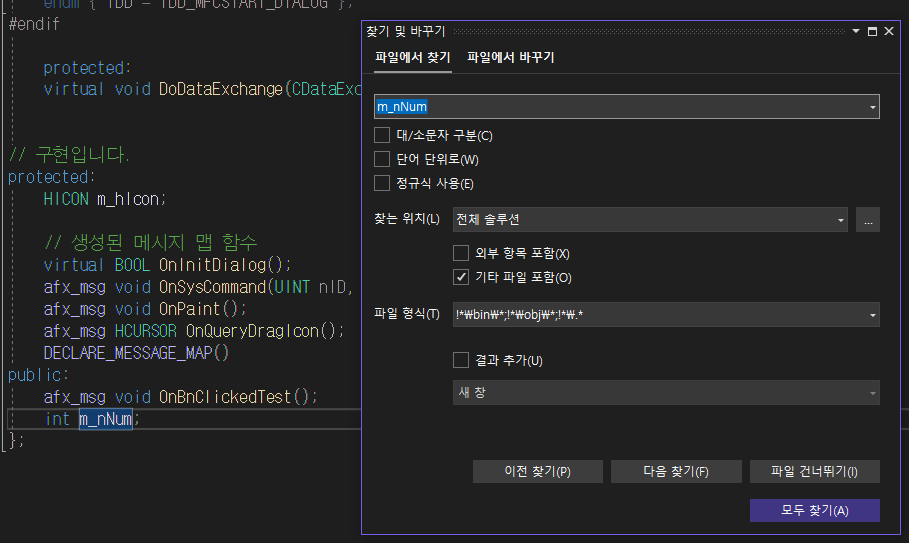The image size is (909, 543).
Task: Open the 찾는 위치 combo box showing 전체 솔루션
Action: (x=650, y=220)
